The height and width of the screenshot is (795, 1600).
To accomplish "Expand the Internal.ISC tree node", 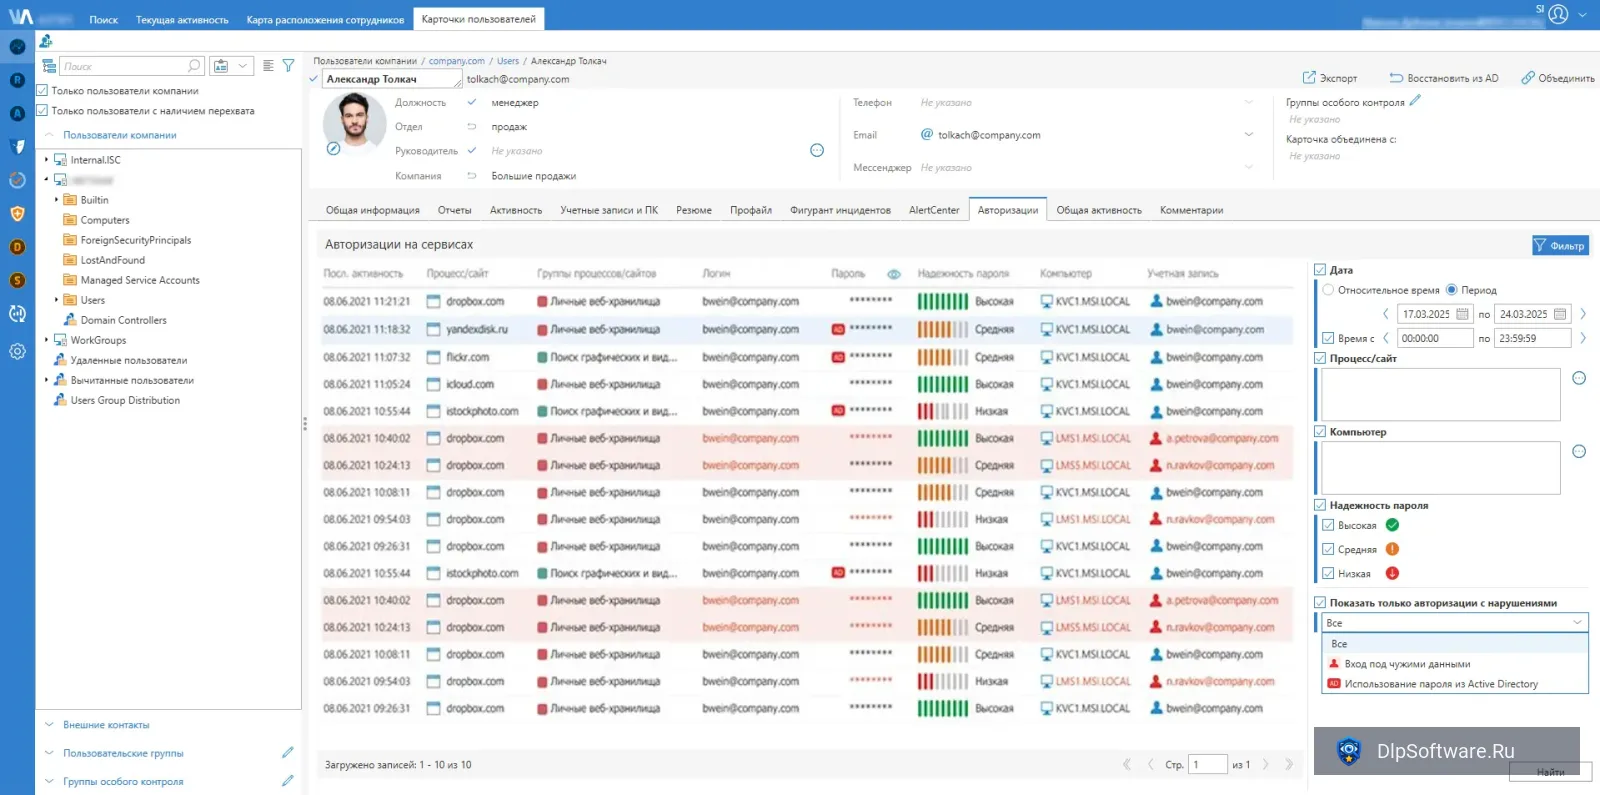I will pos(46,159).
